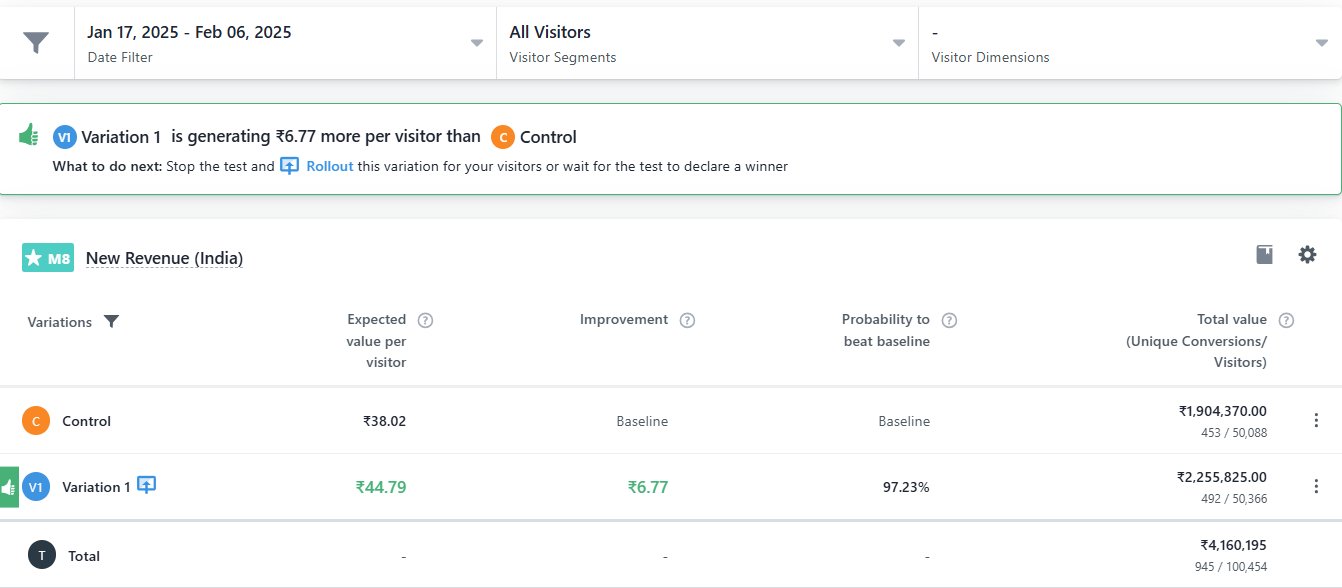Filter variations using the Variations funnel icon
The width and height of the screenshot is (1342, 588).
[112, 322]
